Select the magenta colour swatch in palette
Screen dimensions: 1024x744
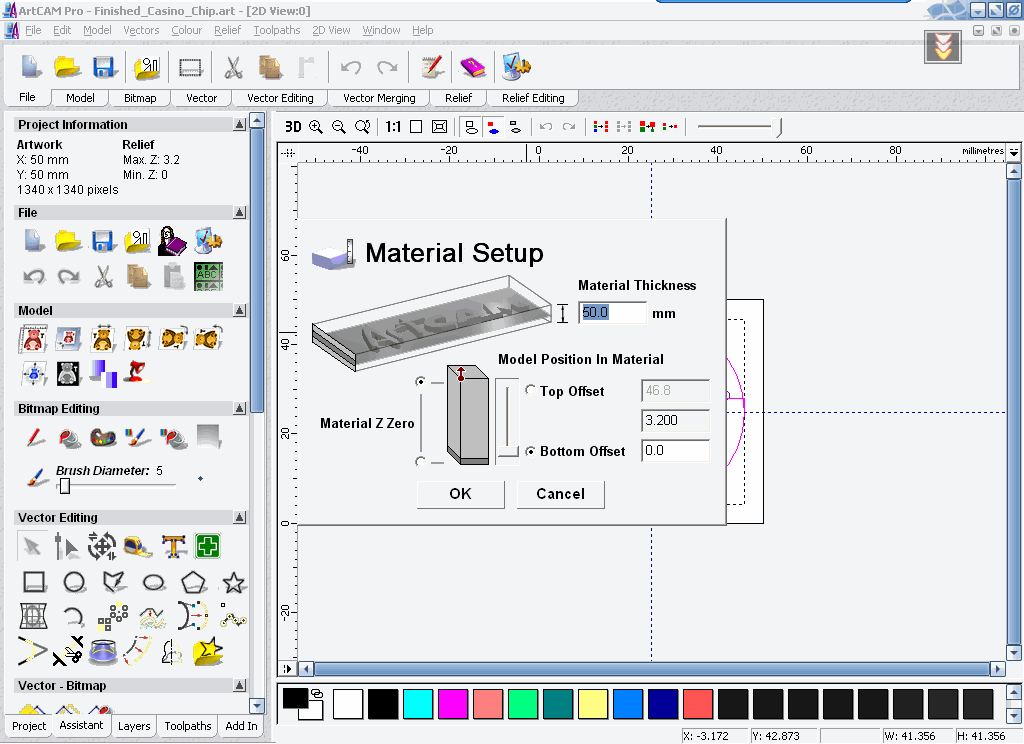coord(453,704)
